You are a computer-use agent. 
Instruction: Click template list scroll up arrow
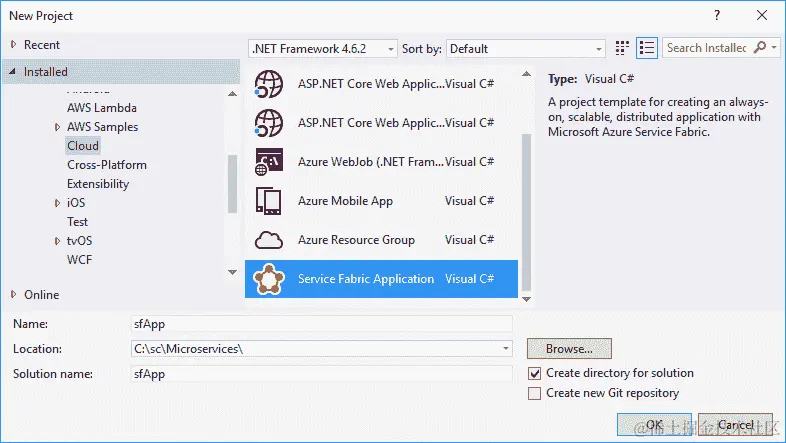526,74
